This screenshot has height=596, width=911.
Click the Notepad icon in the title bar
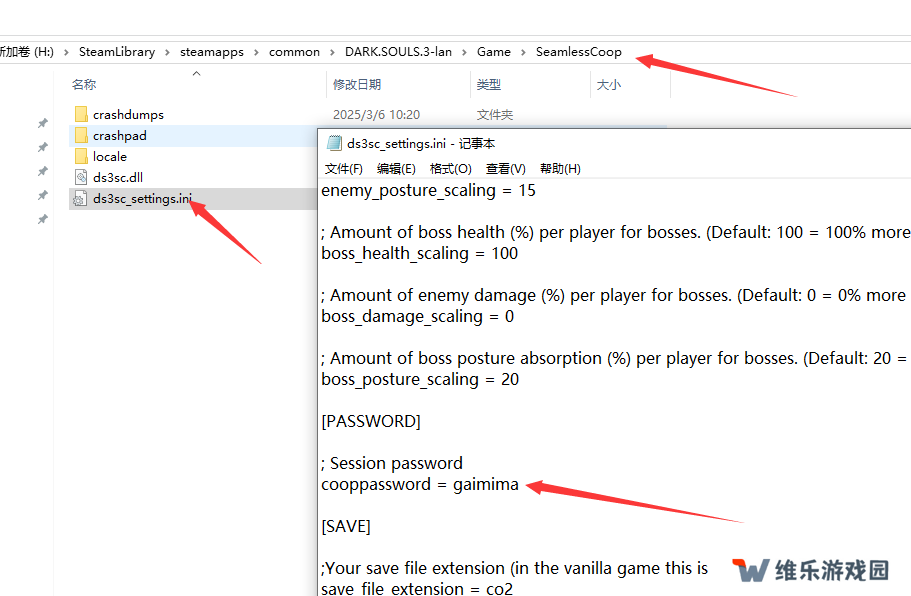pyautogui.click(x=334, y=143)
